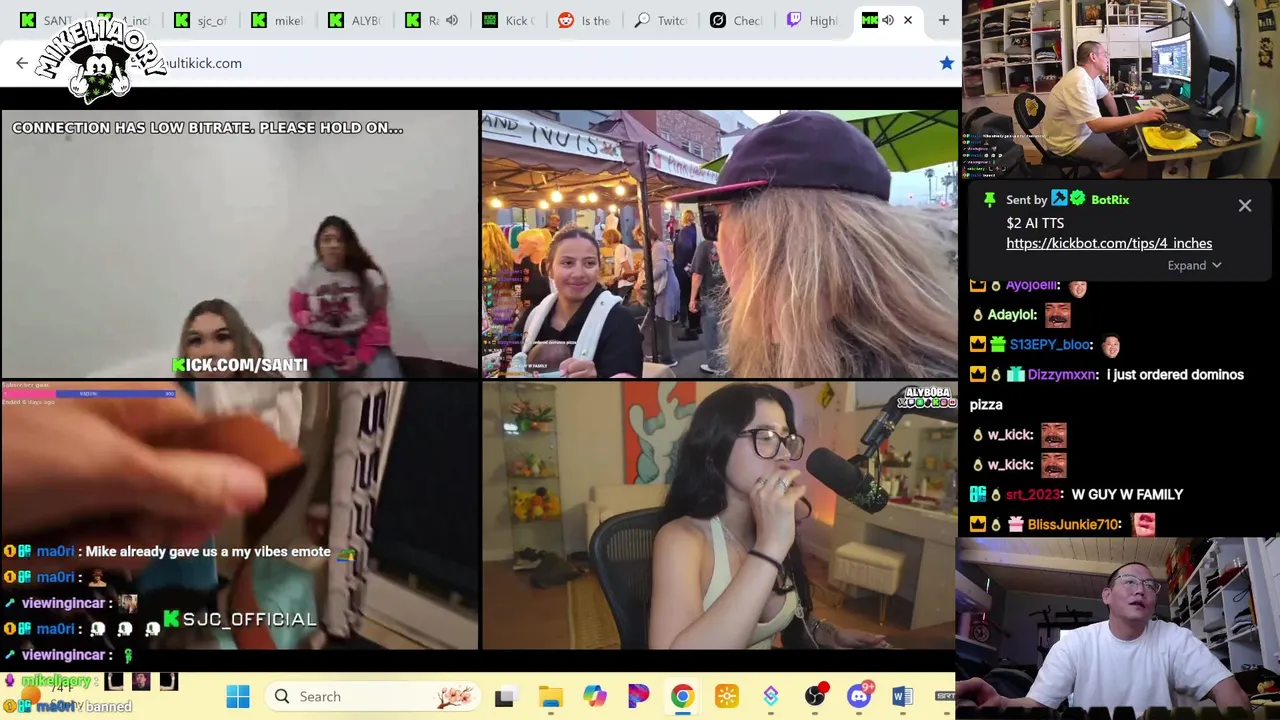Click the emote posted by Adaylol
This screenshot has height=720, width=1280.
(x=1058, y=315)
